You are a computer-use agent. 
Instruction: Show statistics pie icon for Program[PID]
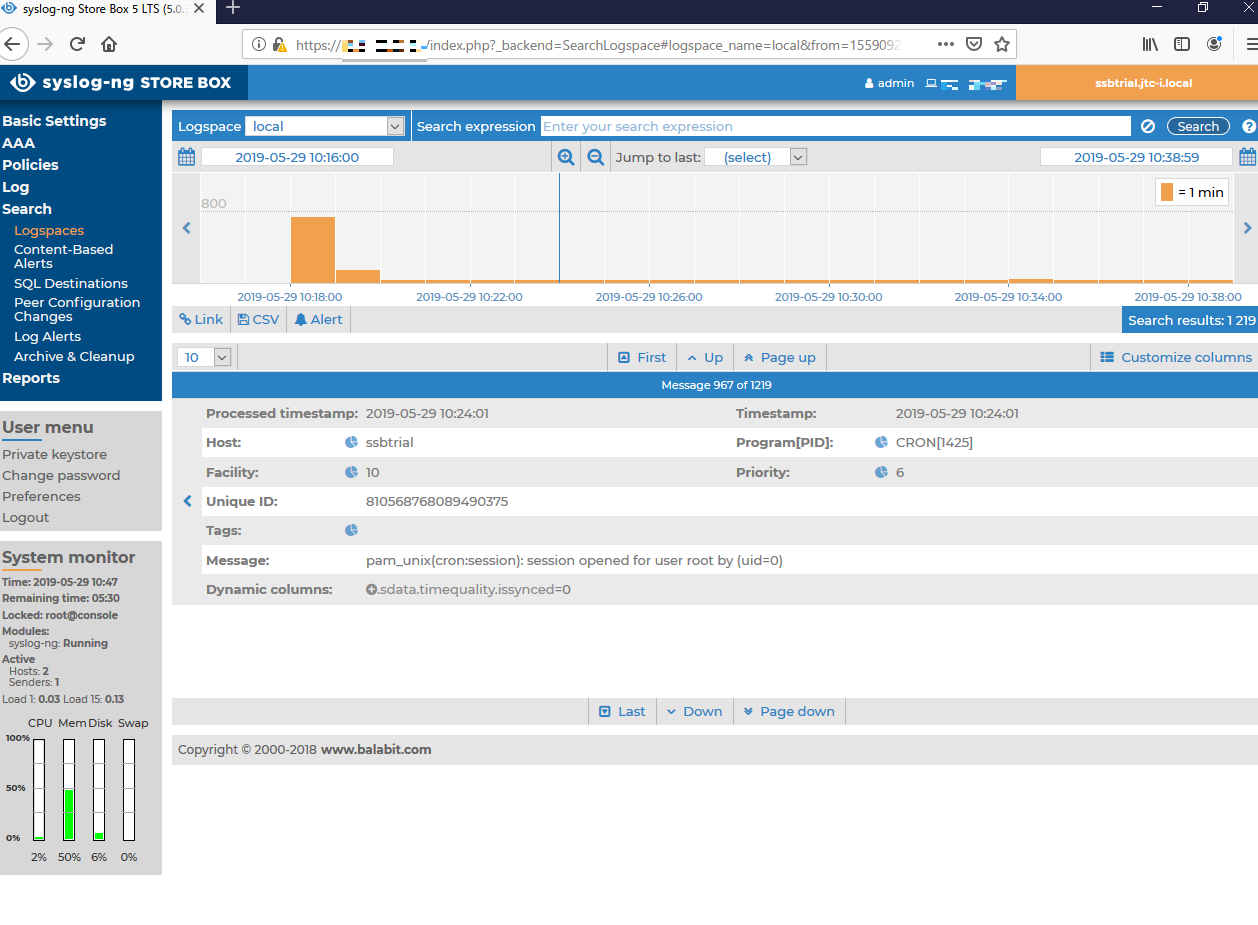click(881, 442)
